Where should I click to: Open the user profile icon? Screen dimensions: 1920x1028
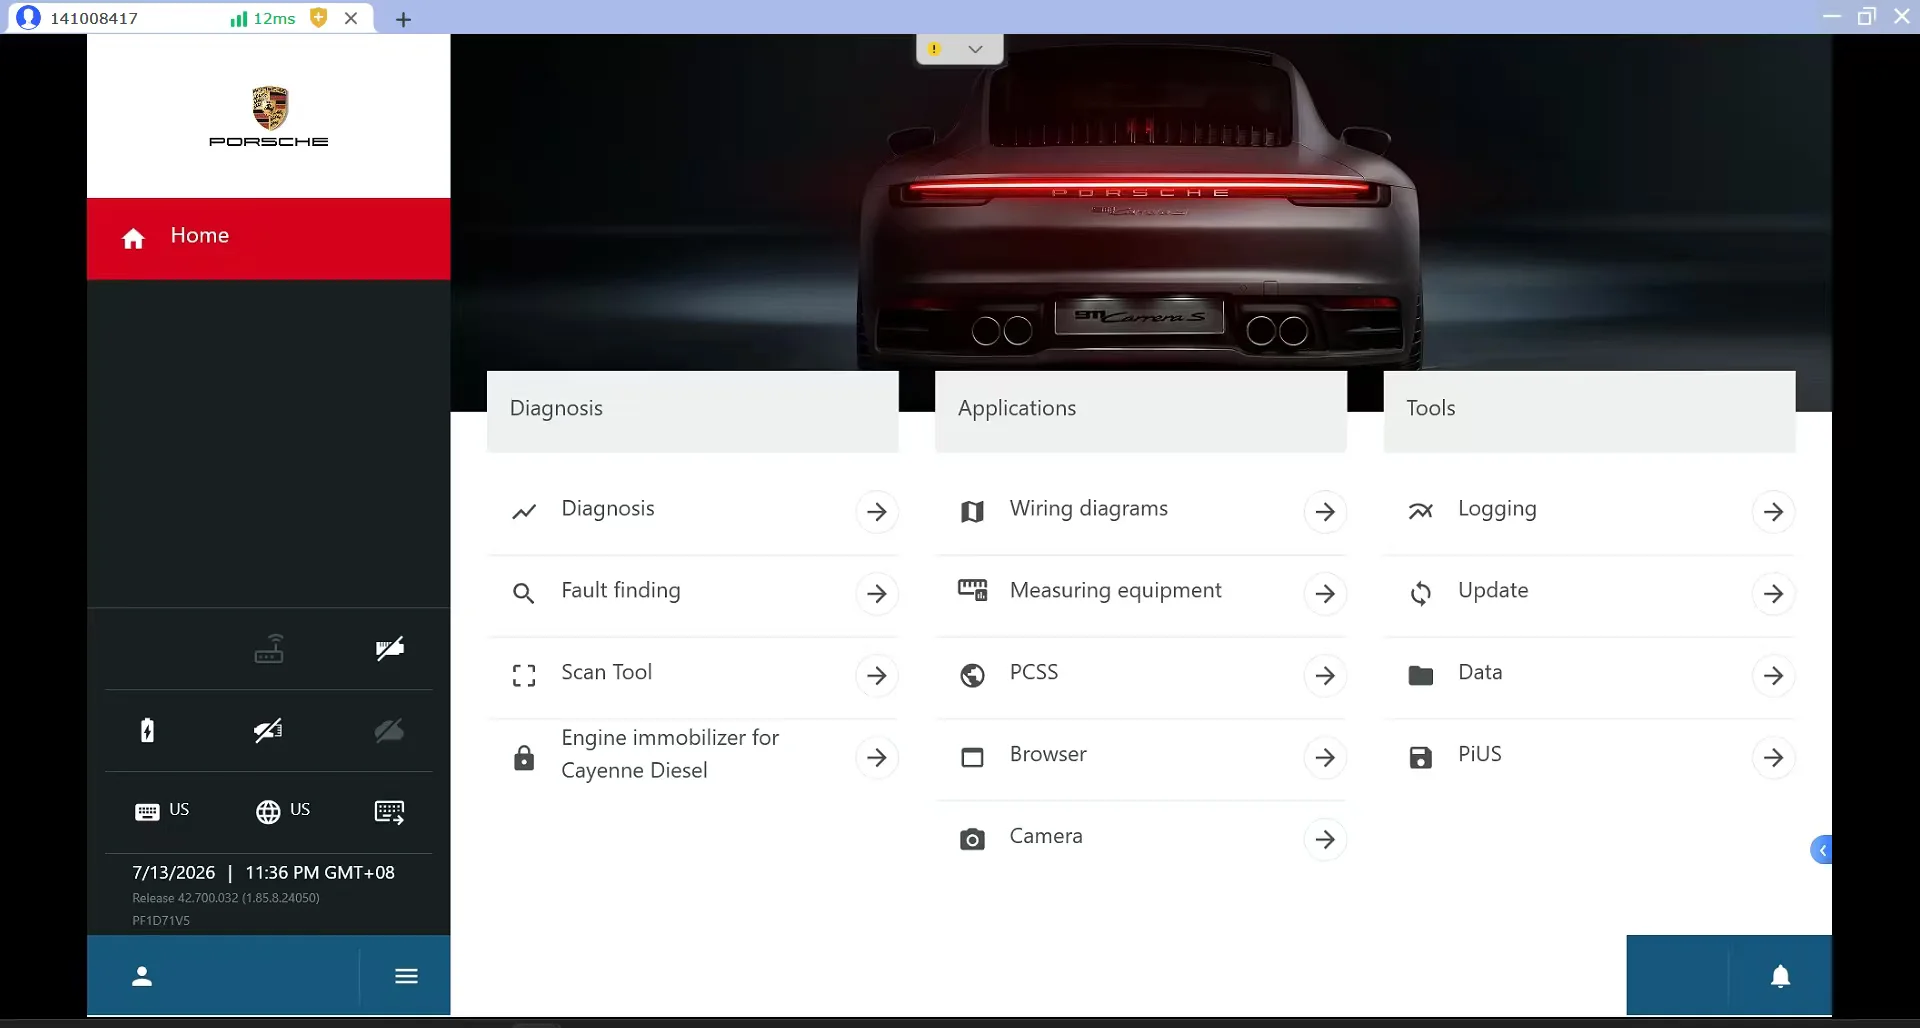(142, 976)
